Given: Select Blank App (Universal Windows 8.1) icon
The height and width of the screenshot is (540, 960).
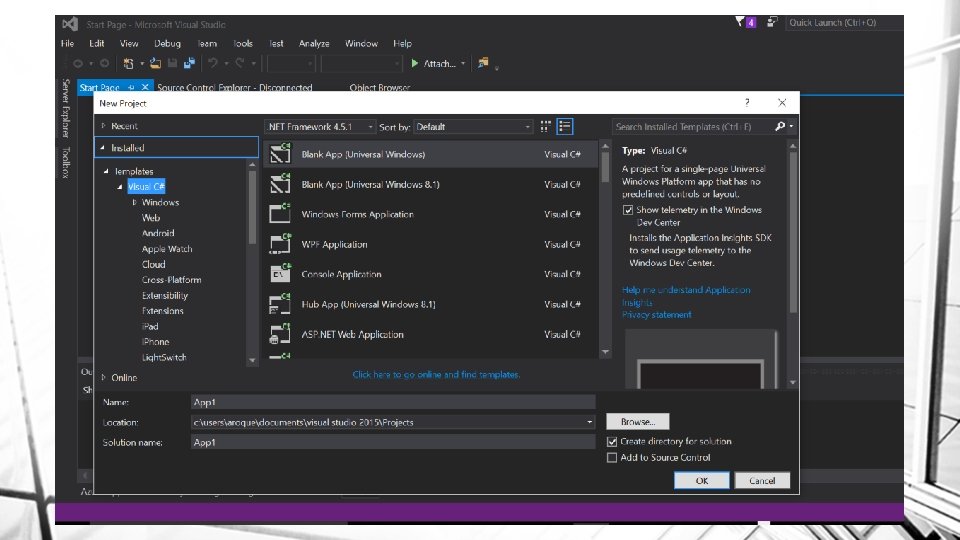Looking at the screenshot, I should pos(280,184).
